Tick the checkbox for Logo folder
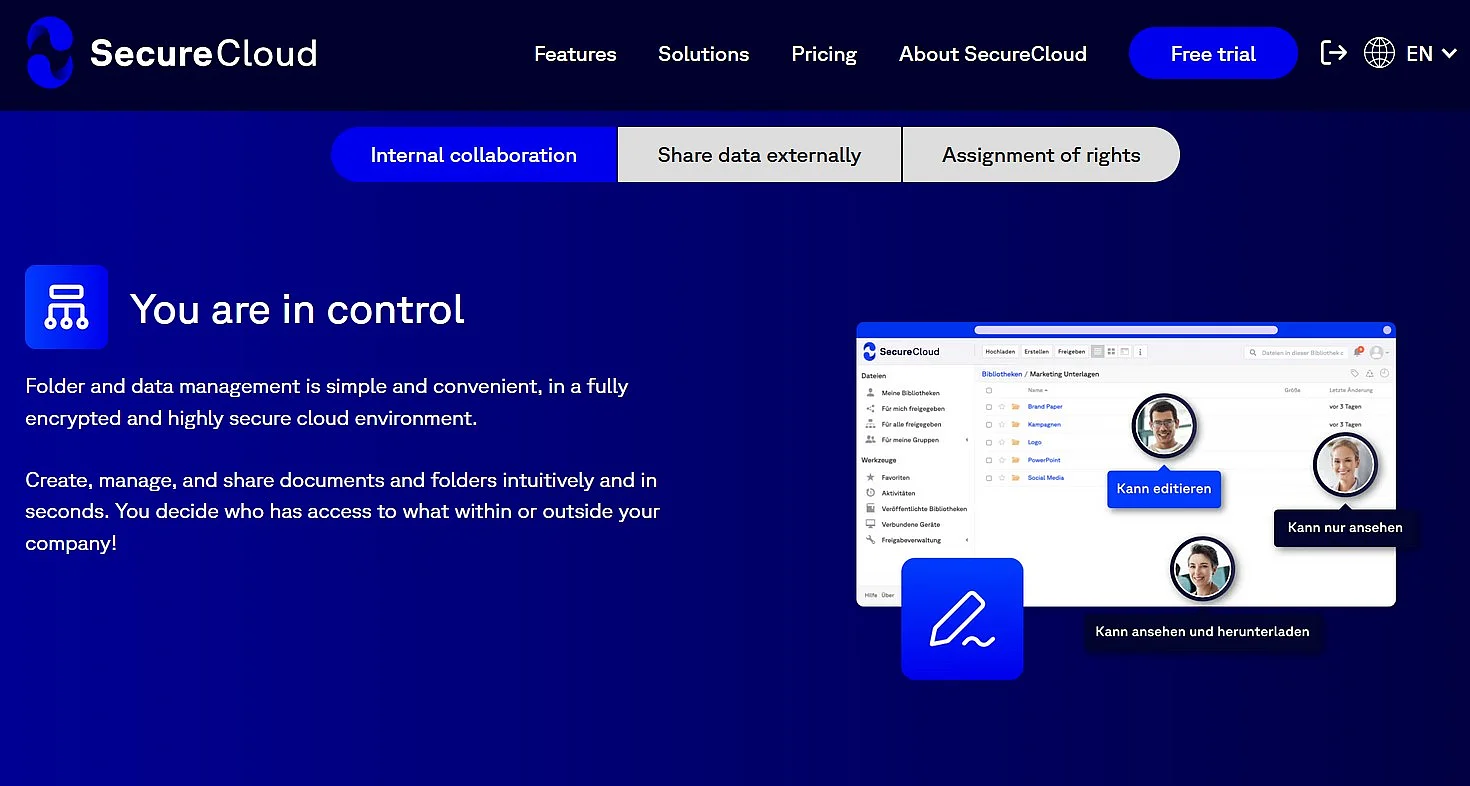 point(989,442)
